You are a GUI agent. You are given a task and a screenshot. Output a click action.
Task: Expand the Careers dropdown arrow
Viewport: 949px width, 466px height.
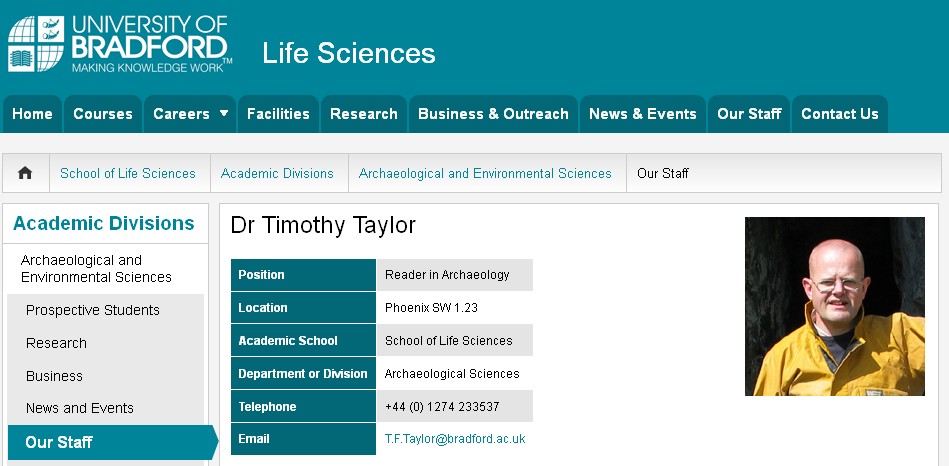[x=224, y=113]
